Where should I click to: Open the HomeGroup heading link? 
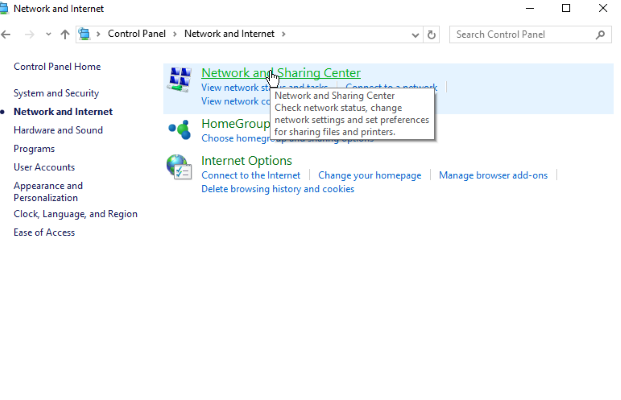[x=235, y=124]
